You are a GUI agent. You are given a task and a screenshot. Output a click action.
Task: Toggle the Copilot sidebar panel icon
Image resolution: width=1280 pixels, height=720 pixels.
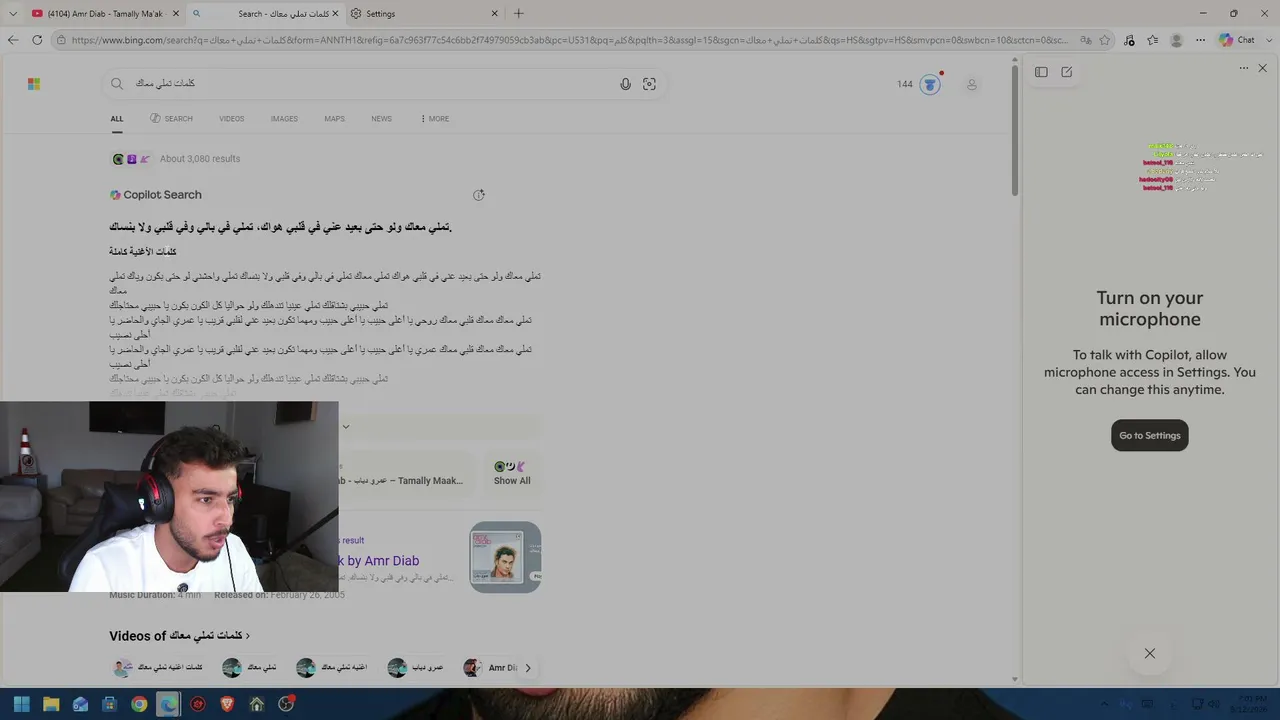[x=1041, y=72]
